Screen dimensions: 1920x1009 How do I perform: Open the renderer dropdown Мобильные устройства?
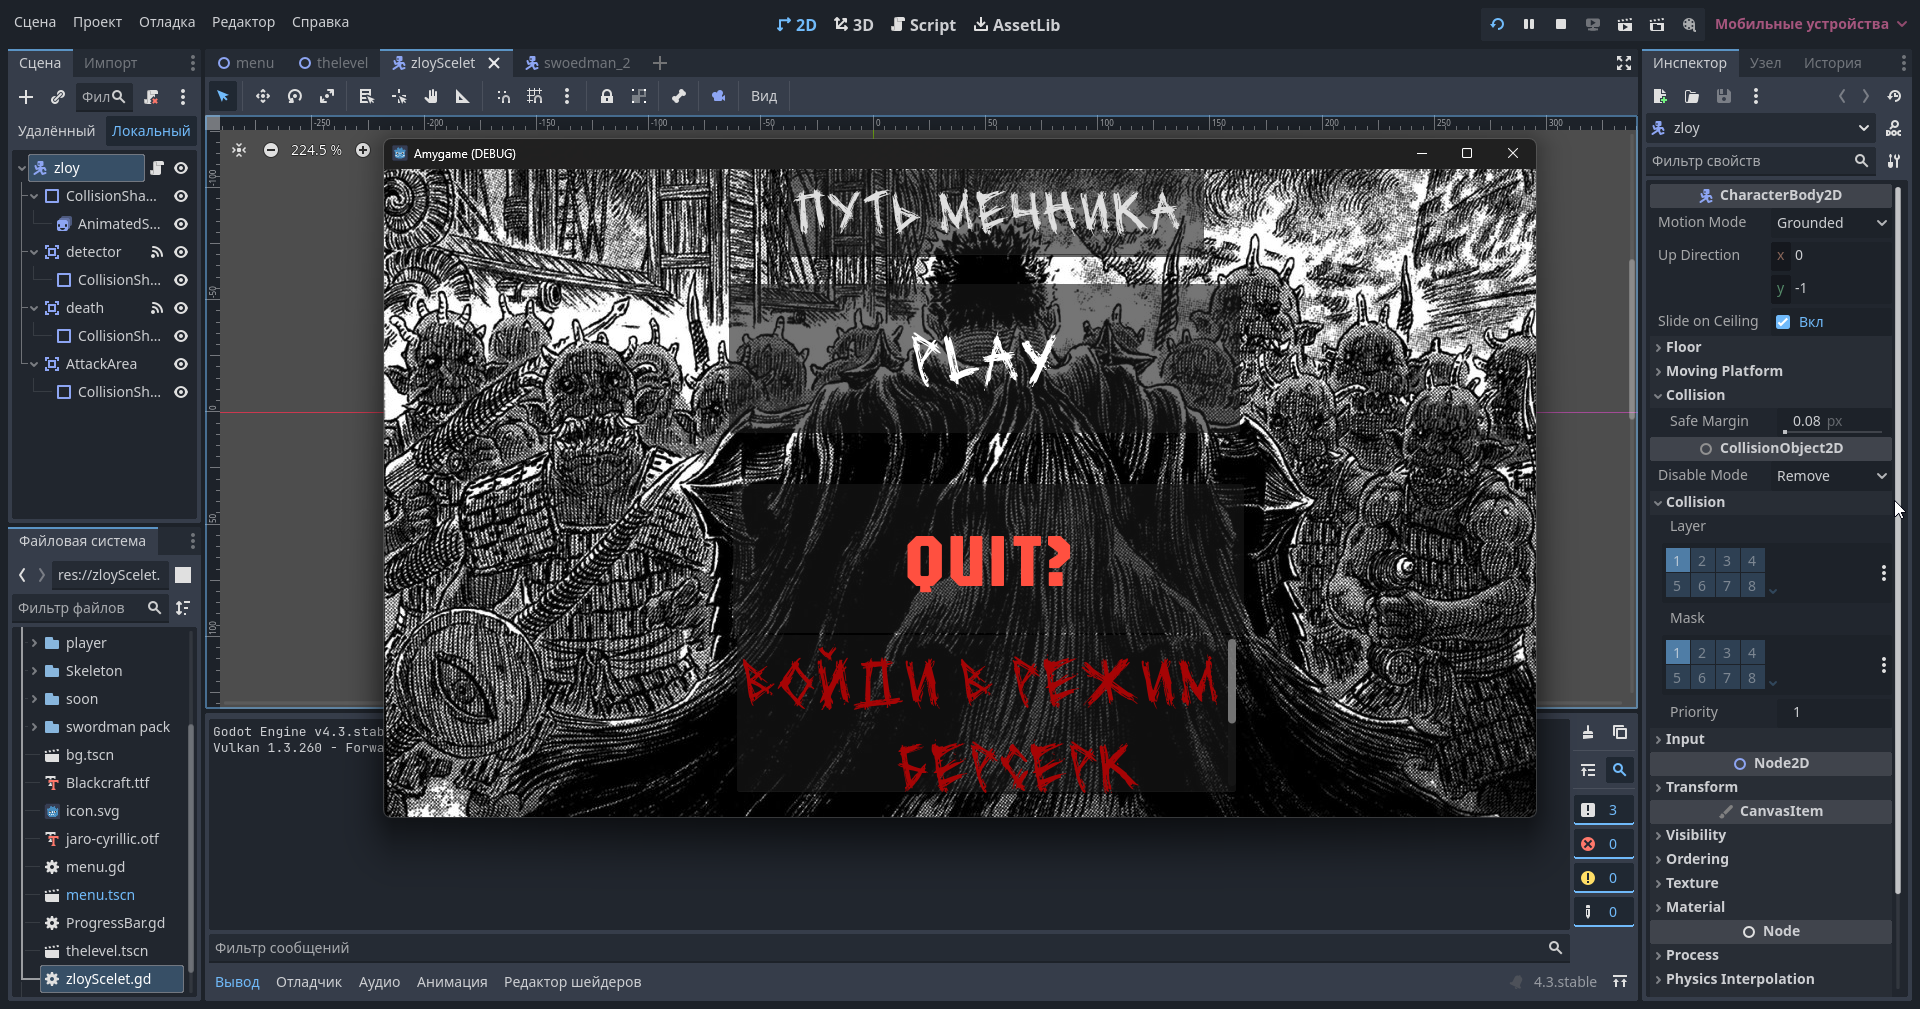coord(1810,24)
